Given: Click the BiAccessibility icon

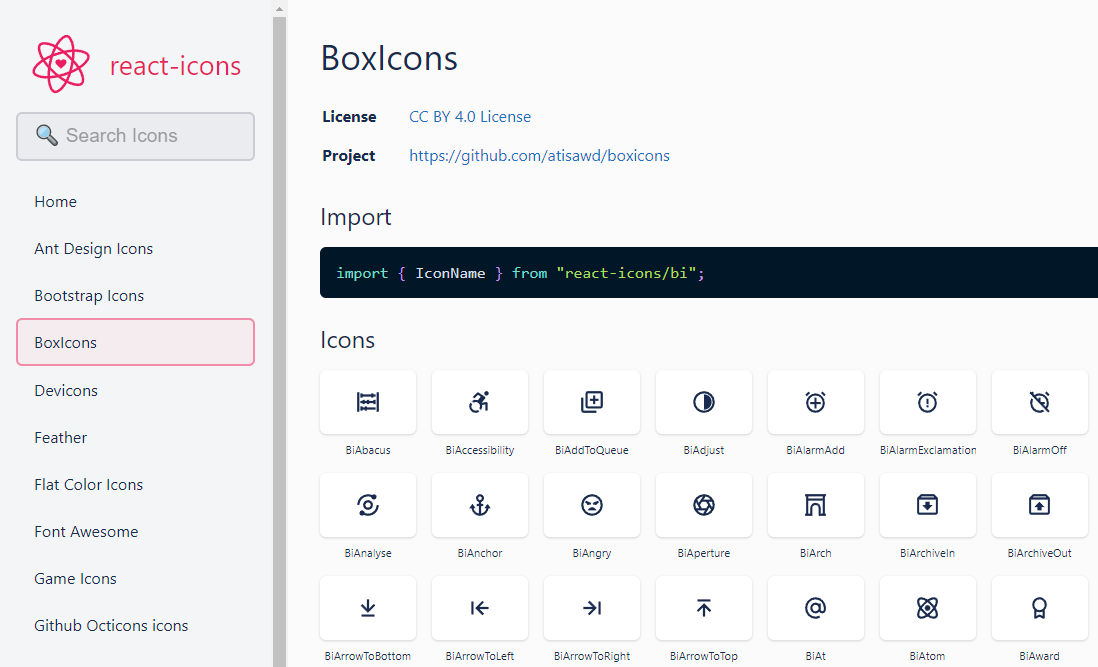Looking at the screenshot, I should click(479, 402).
